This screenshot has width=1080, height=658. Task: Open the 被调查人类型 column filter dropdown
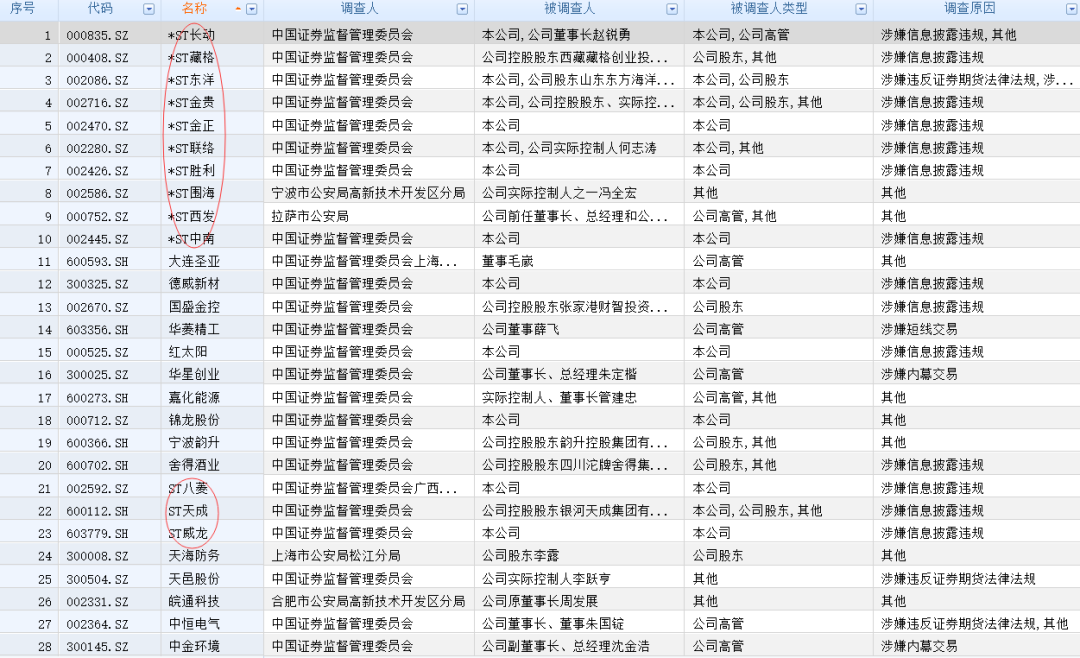pyautogui.click(x=861, y=9)
